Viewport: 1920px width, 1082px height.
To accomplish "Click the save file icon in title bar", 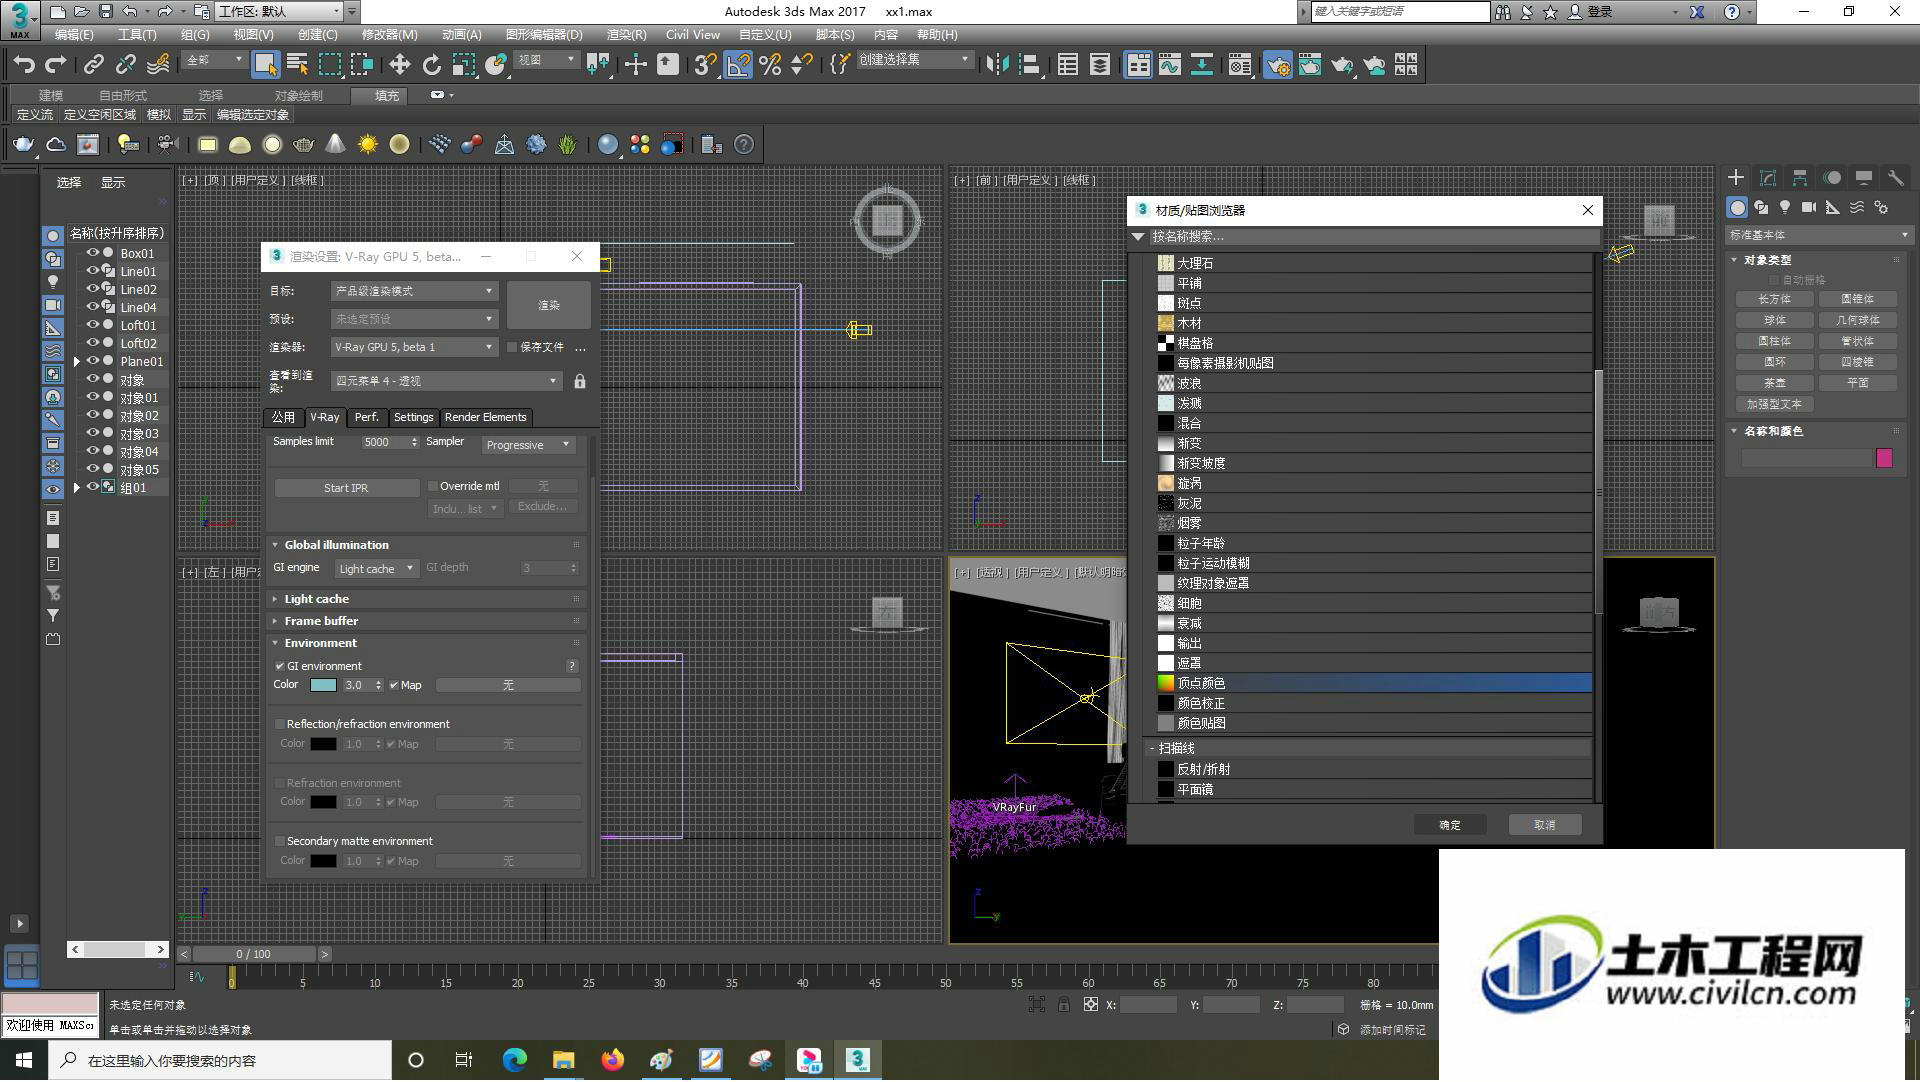I will click(x=106, y=12).
